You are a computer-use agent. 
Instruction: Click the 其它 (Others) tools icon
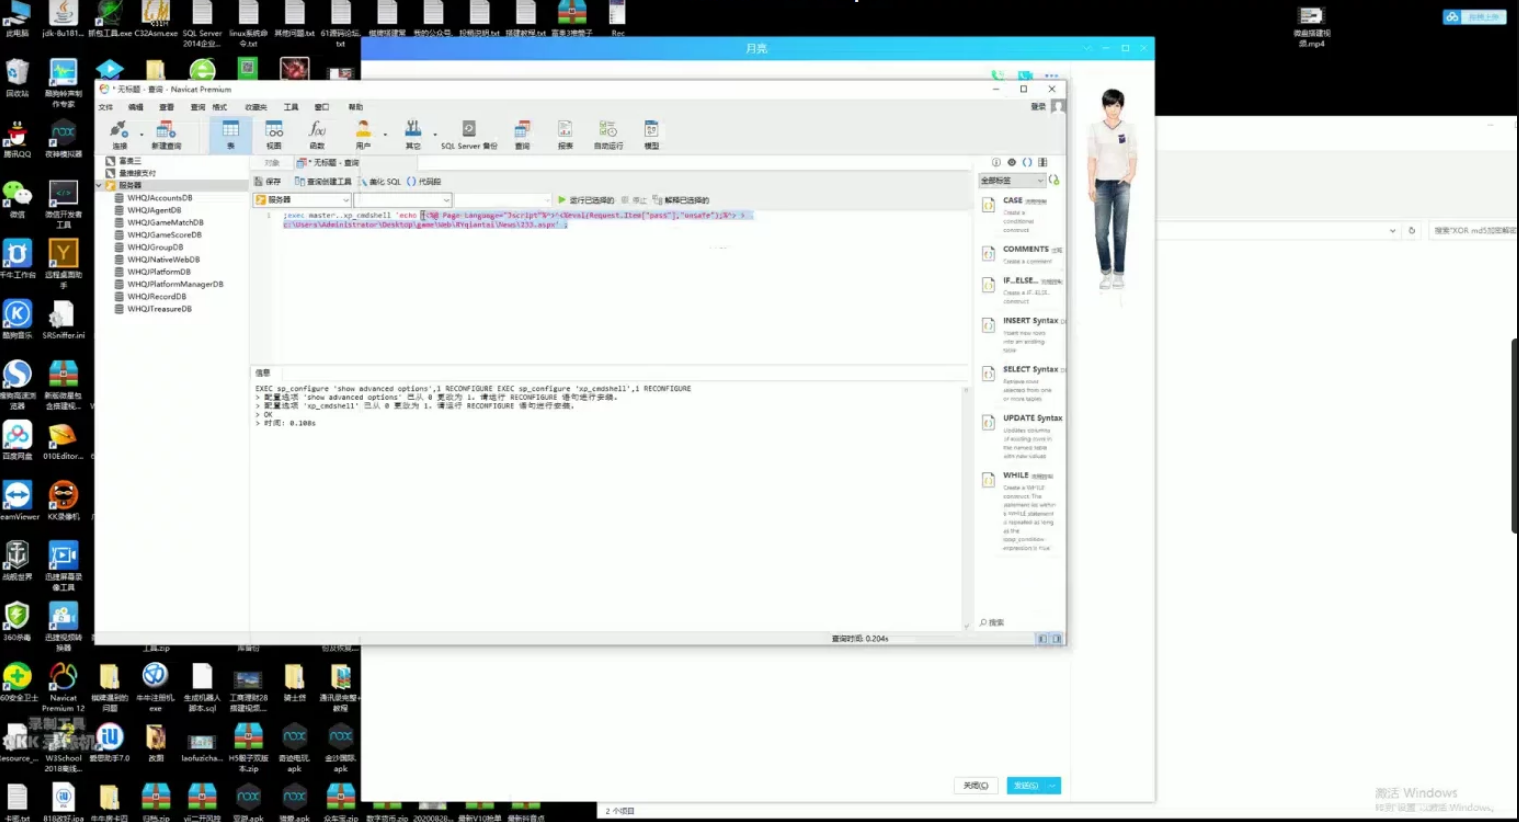(413, 134)
